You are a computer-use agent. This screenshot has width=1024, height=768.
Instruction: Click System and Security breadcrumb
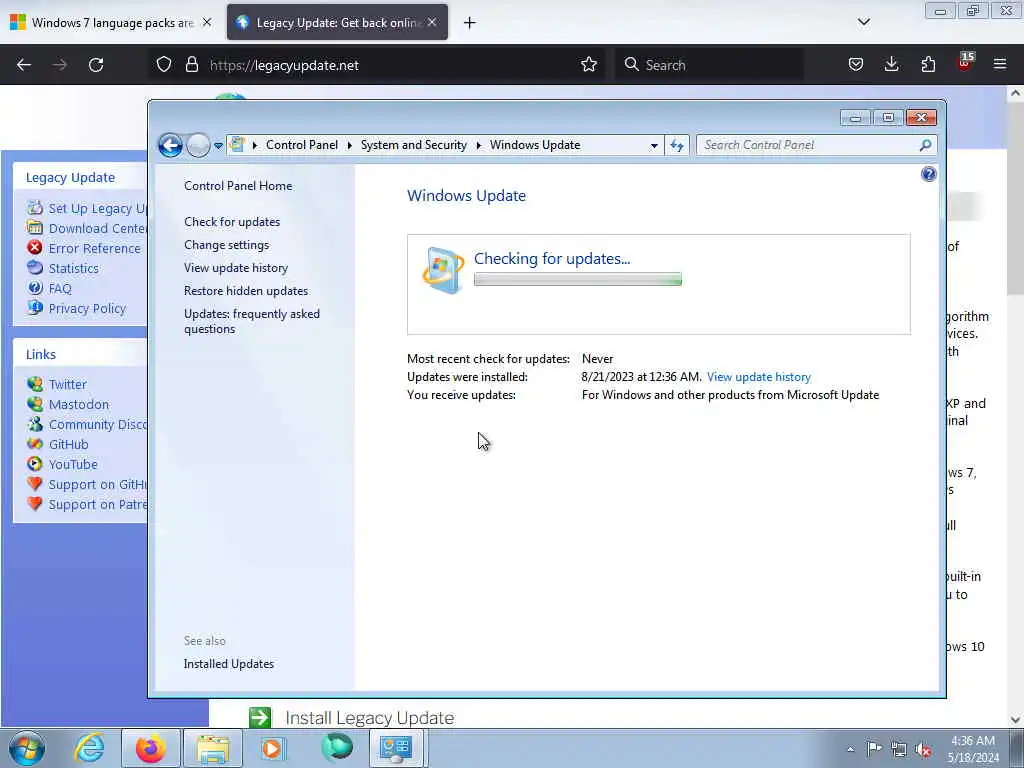point(413,145)
